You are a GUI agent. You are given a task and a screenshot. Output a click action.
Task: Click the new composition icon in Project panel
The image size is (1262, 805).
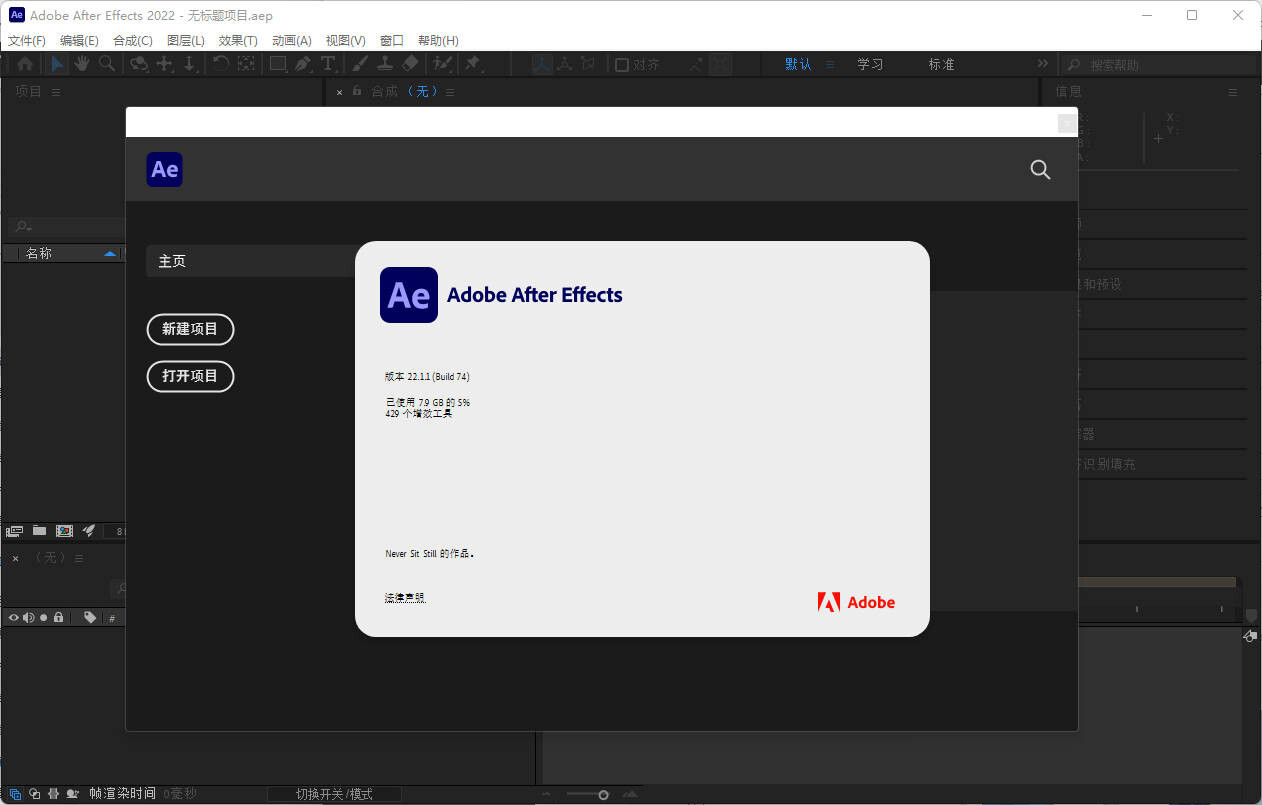[64, 531]
